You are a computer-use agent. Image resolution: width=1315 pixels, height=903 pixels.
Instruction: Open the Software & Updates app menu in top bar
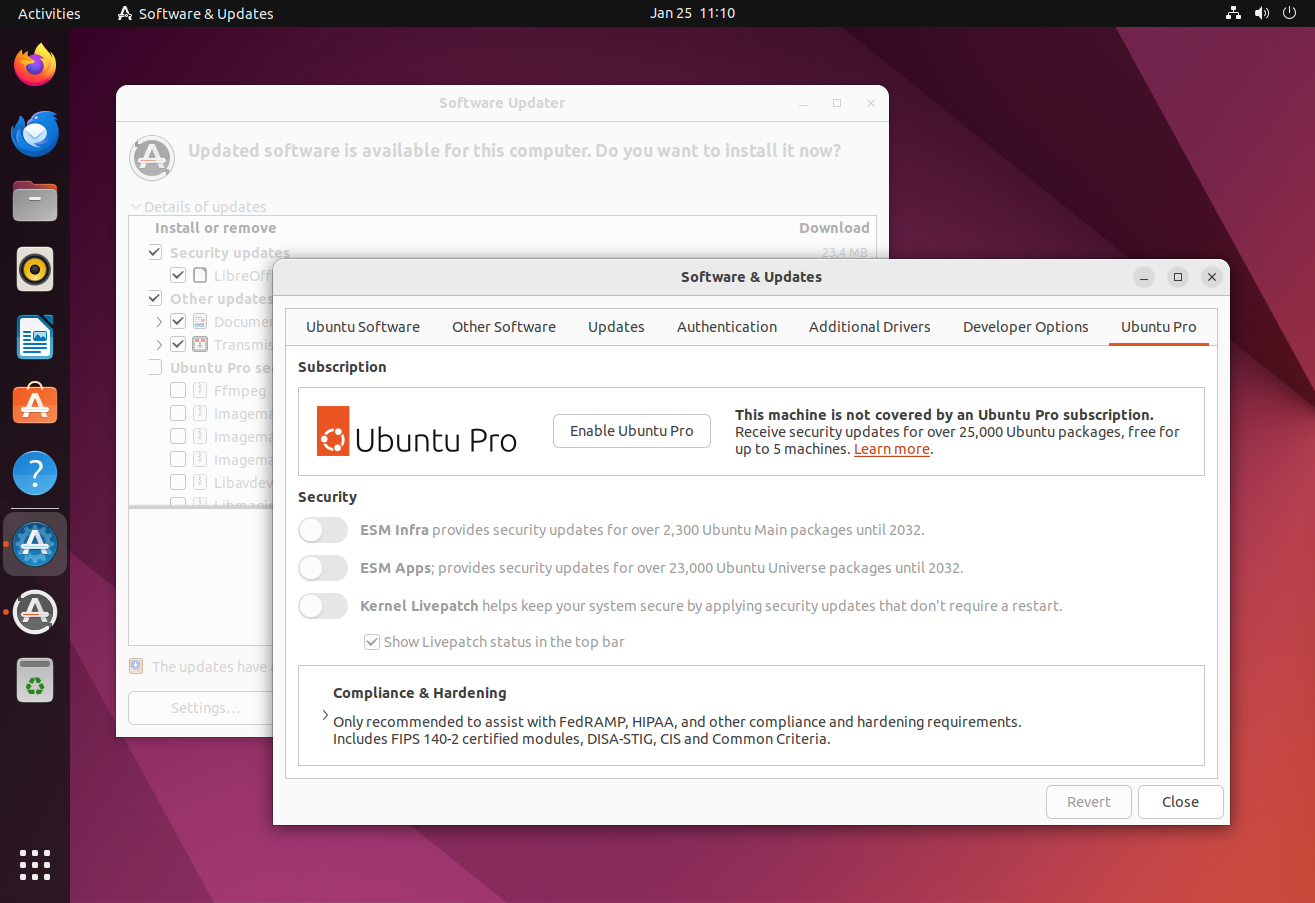195,13
